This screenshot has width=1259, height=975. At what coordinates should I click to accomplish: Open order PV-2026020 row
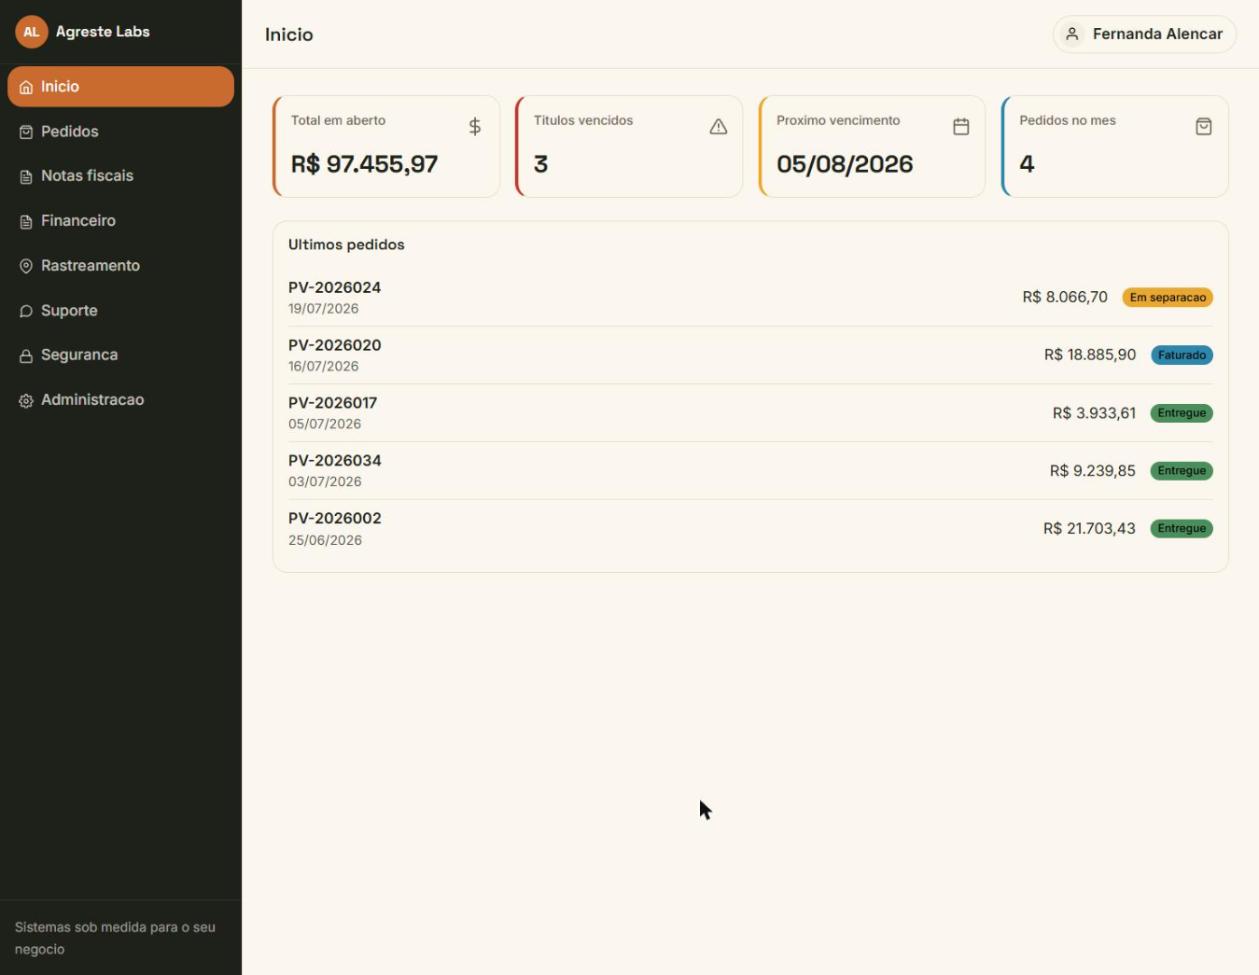click(750, 355)
